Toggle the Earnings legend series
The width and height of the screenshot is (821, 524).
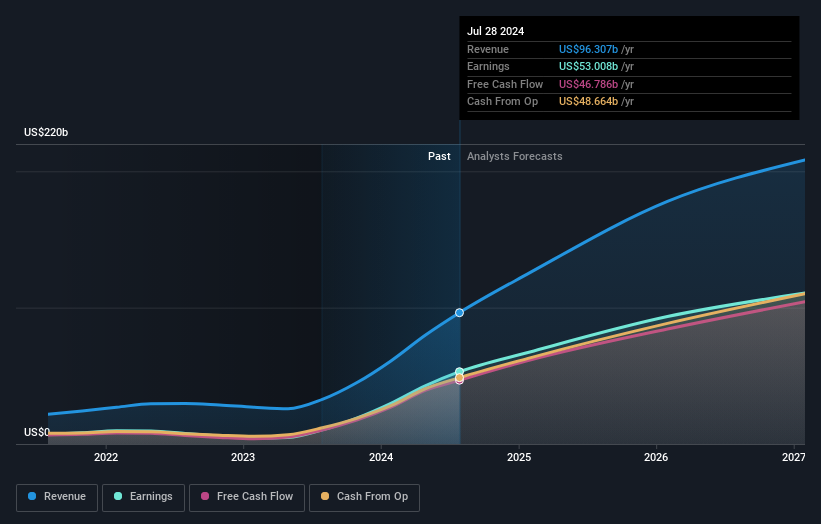point(143,497)
